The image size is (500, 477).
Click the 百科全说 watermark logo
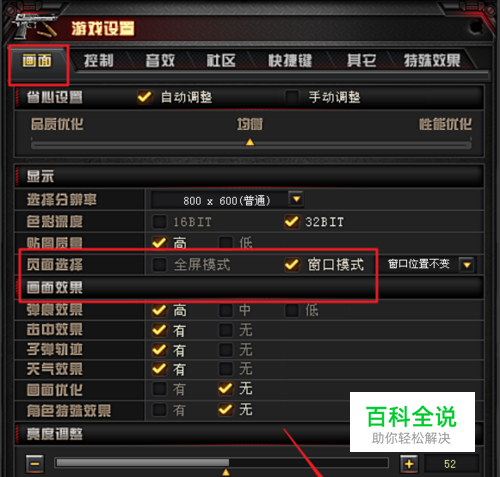(x=412, y=422)
